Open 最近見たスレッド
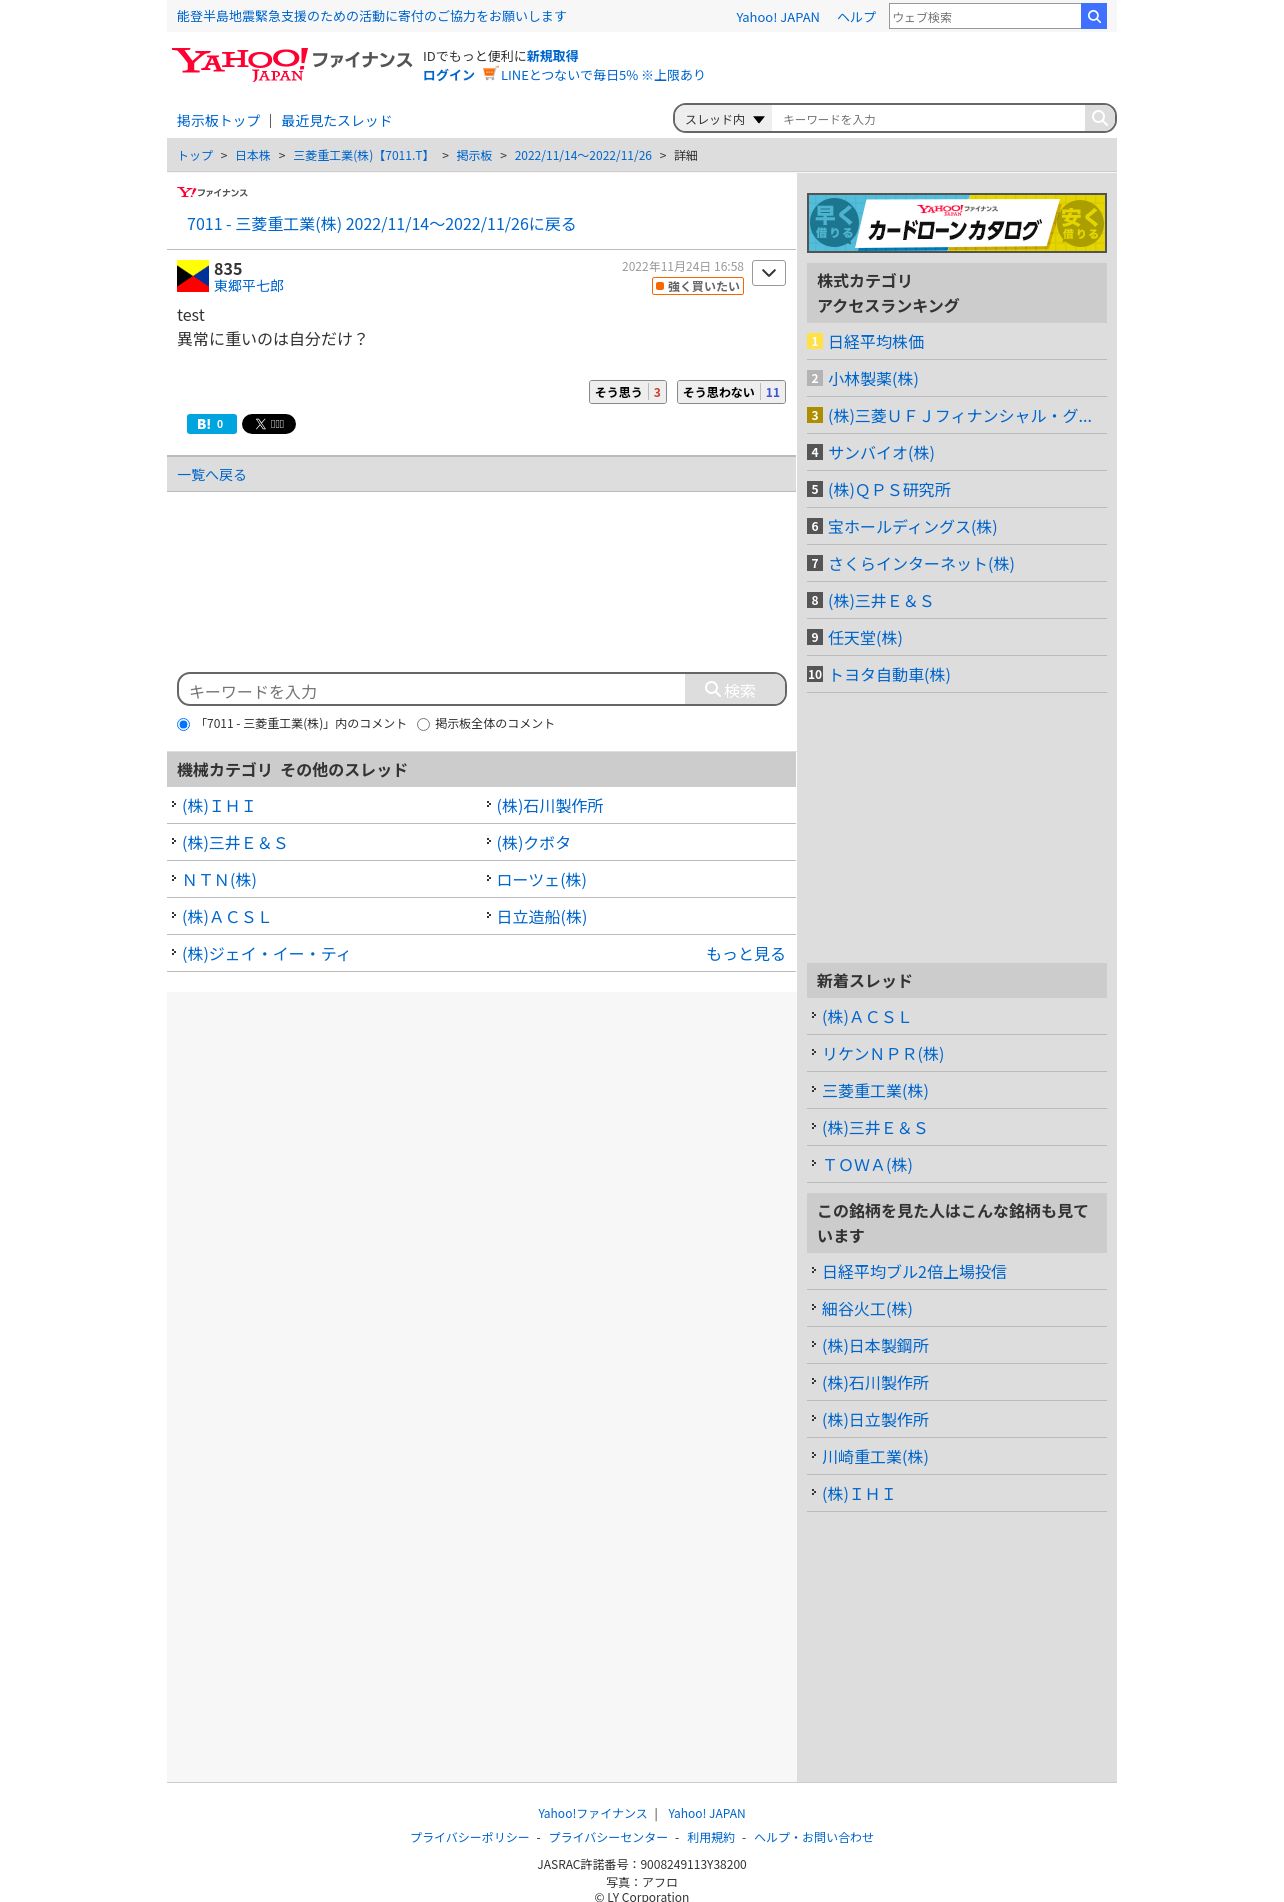Image resolution: width=1284 pixels, height=1902 pixels. [x=336, y=121]
